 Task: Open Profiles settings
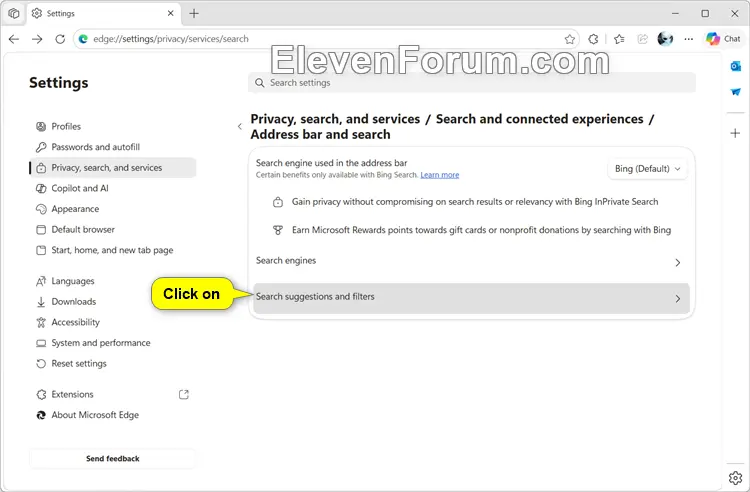tap(112, 127)
